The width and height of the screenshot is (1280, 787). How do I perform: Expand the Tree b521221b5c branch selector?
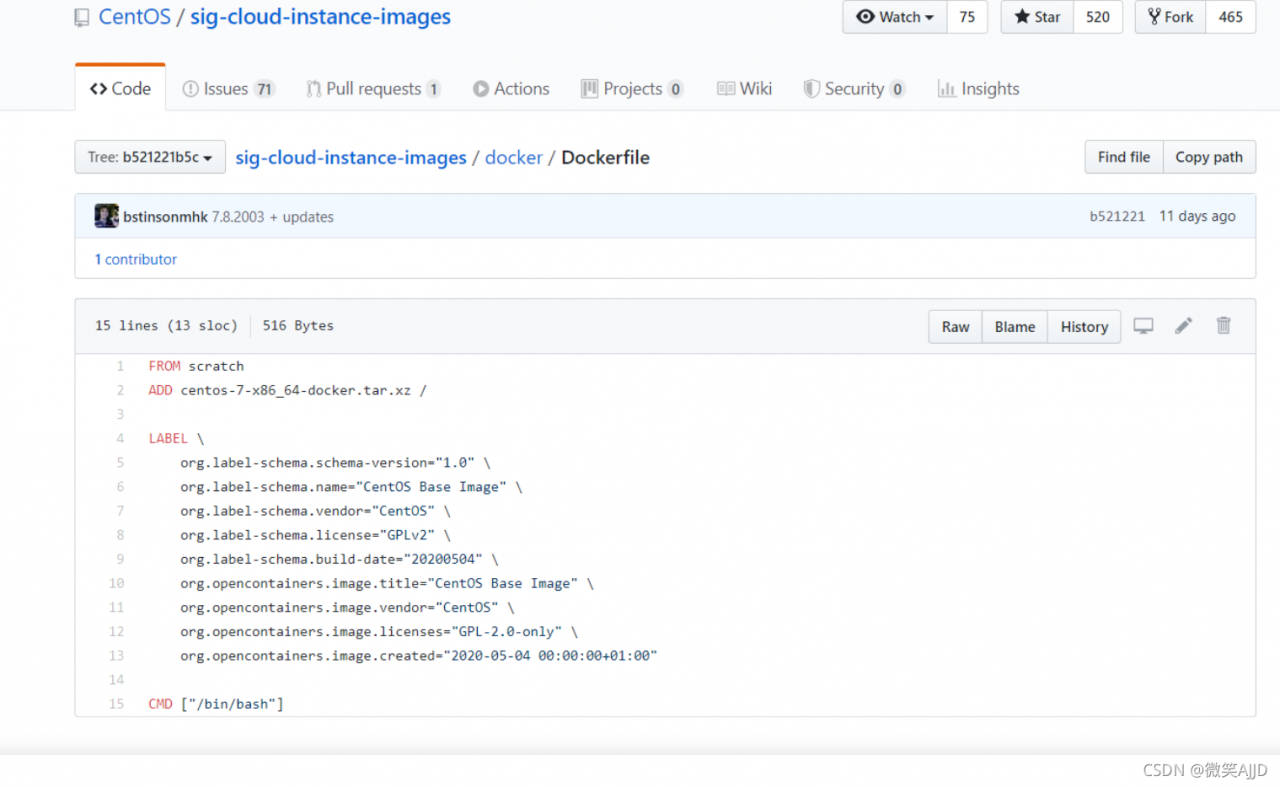pyautogui.click(x=150, y=157)
